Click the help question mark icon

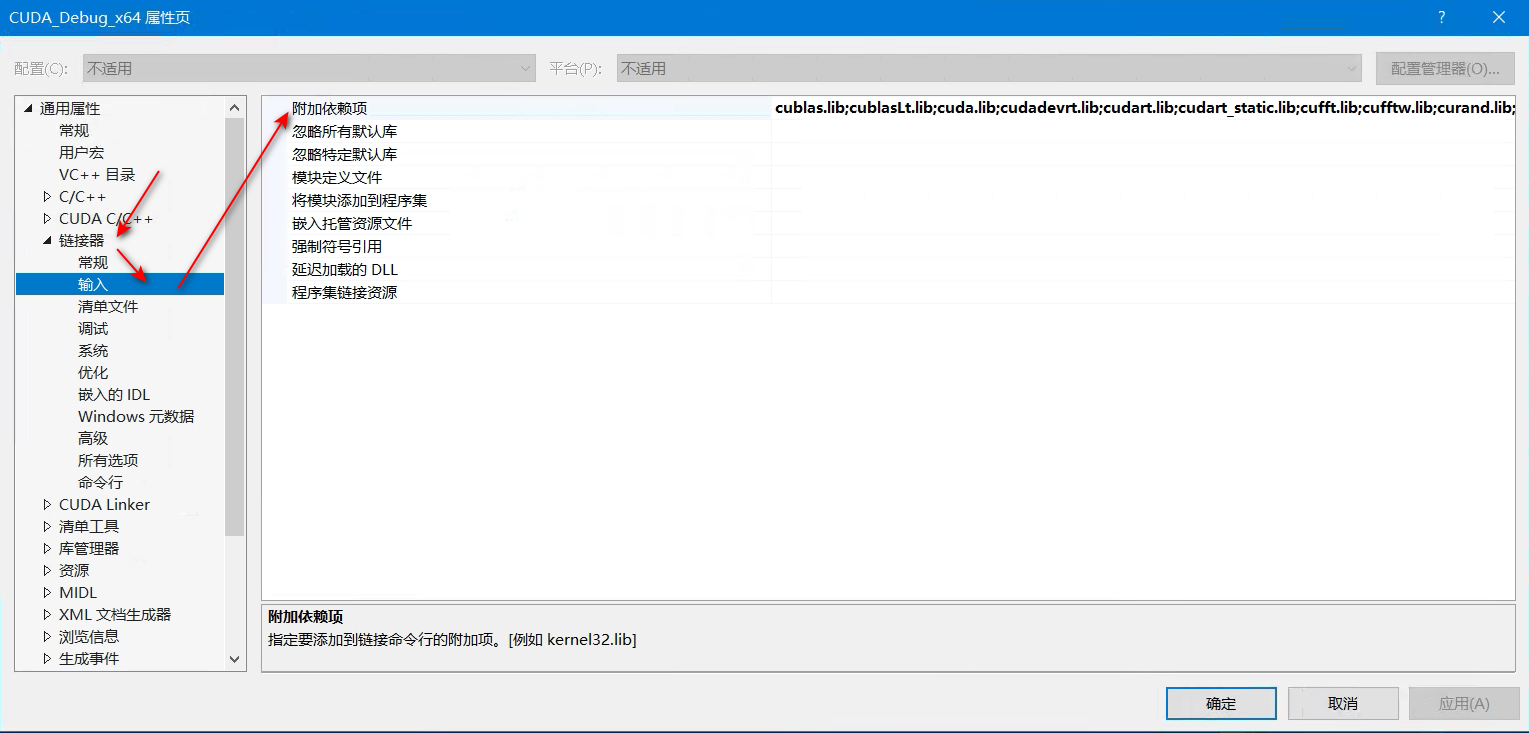[1440, 17]
